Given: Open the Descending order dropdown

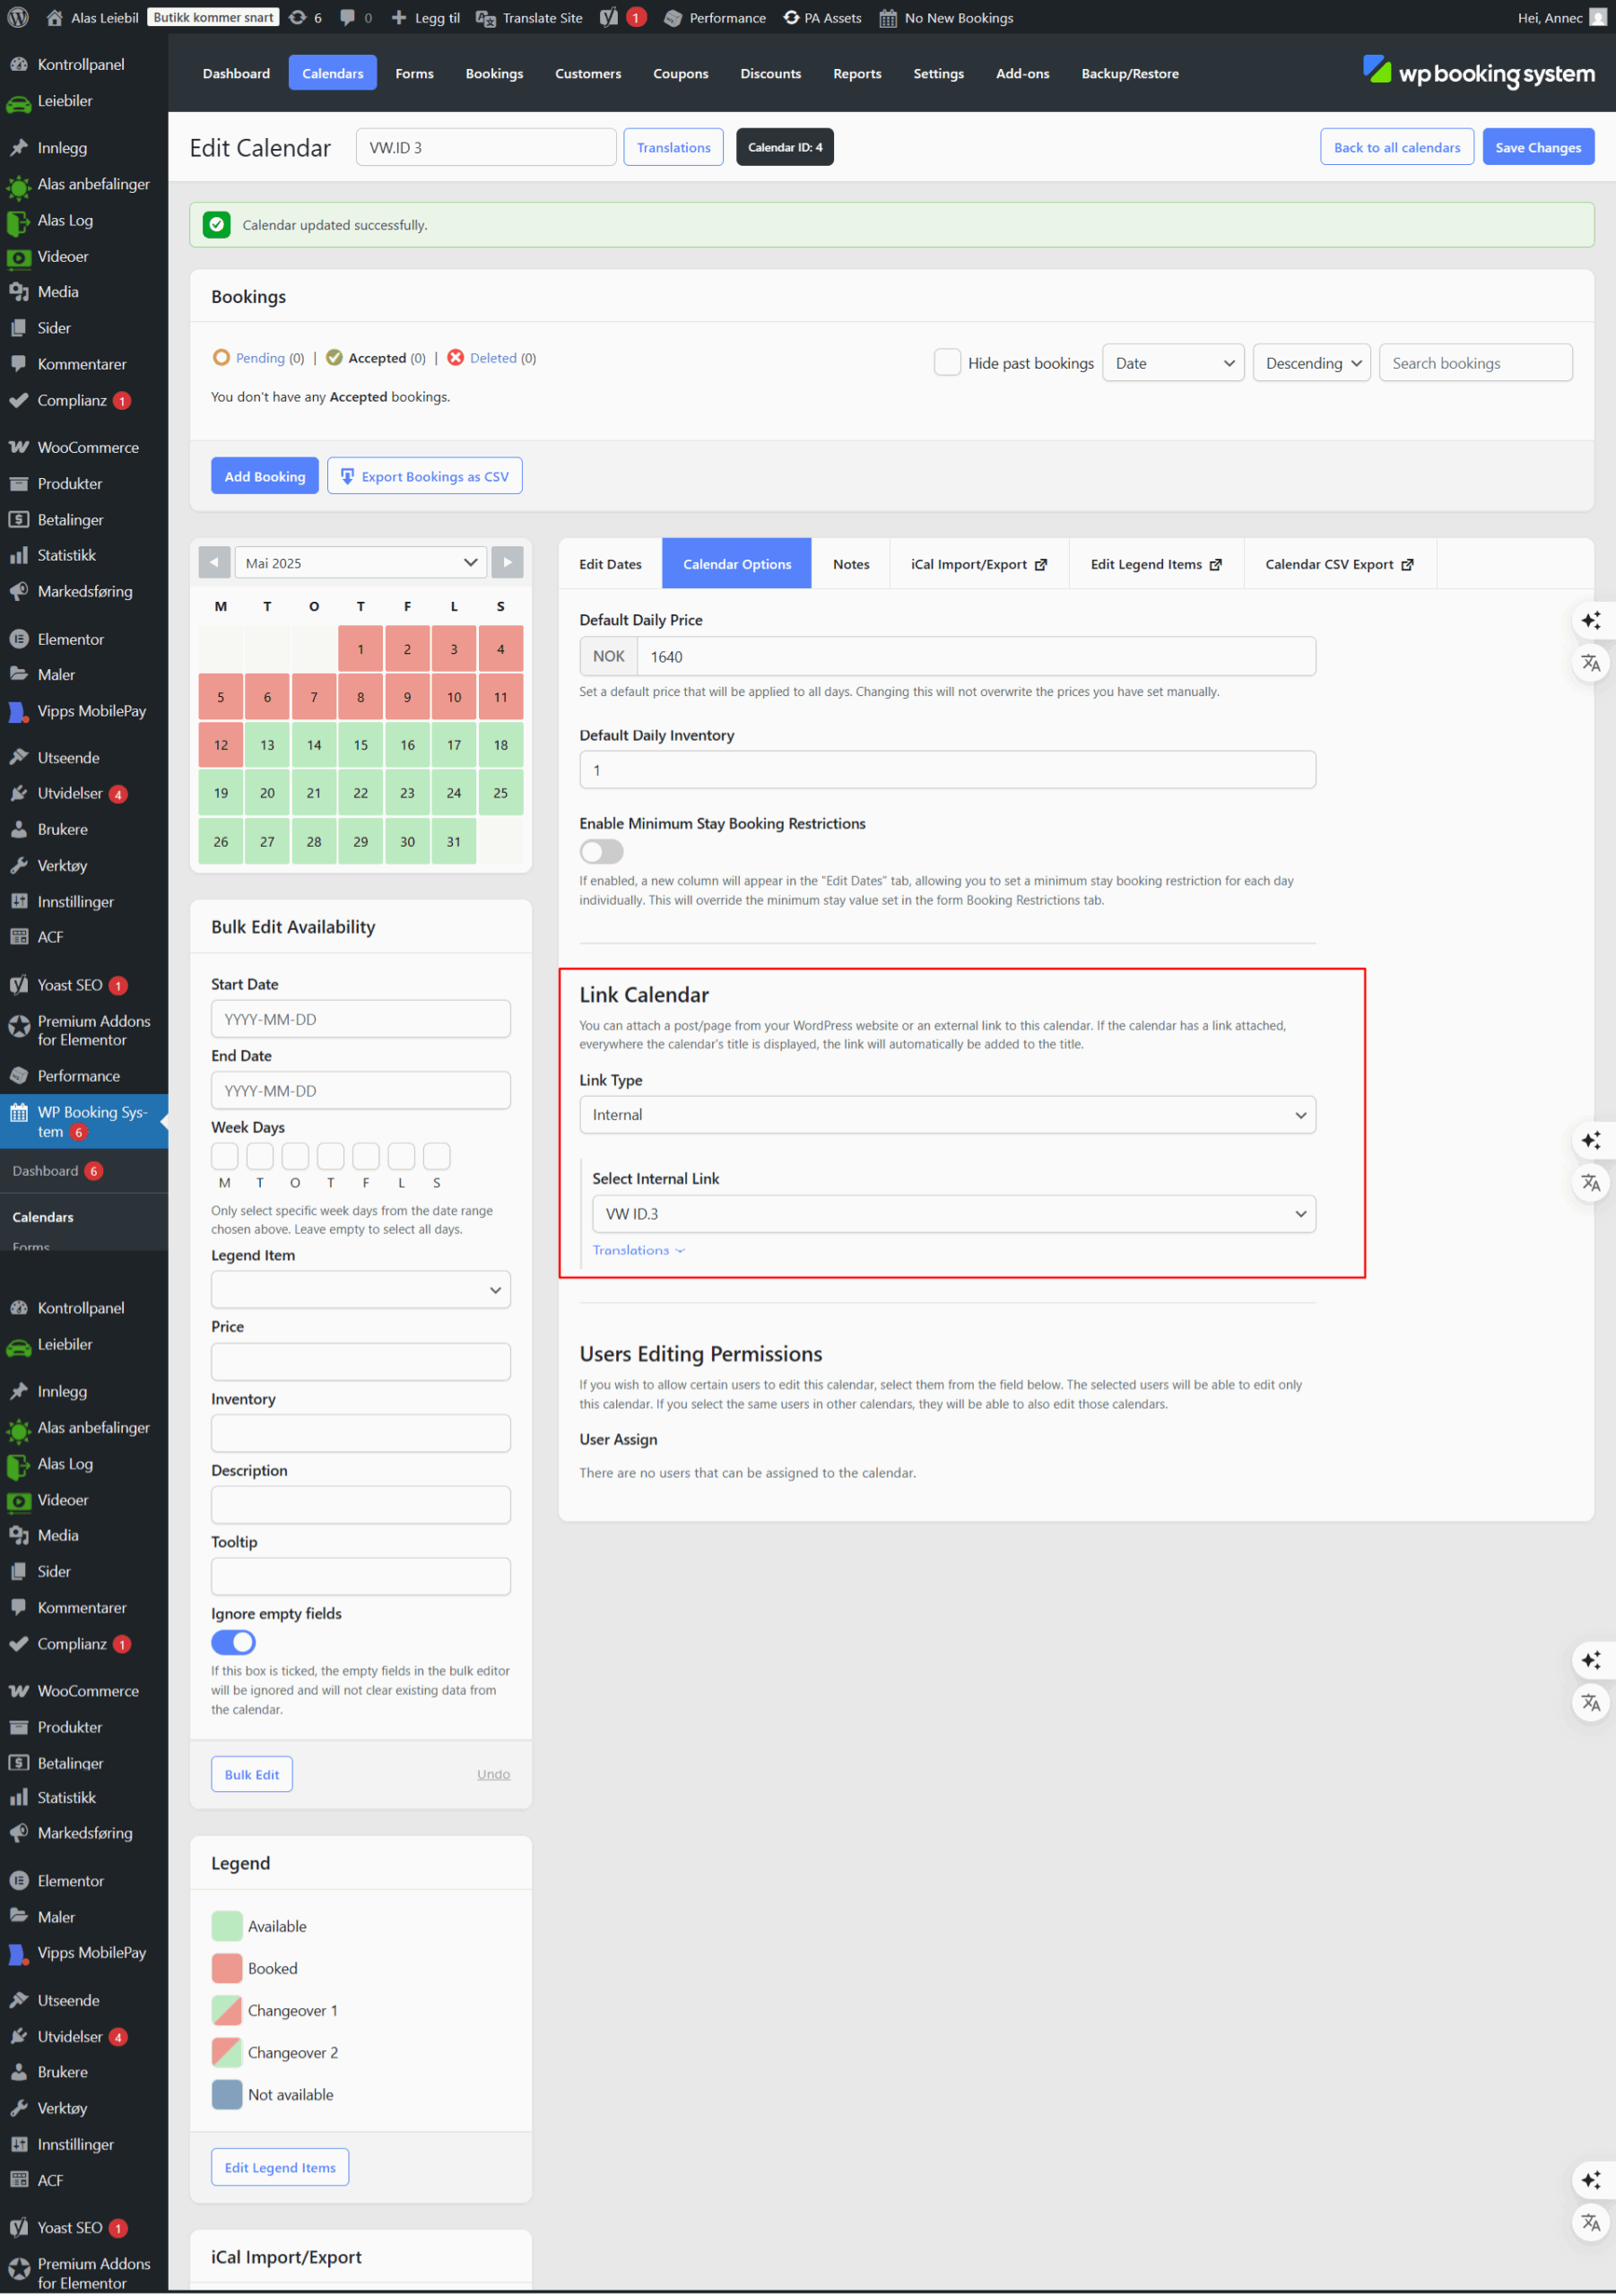Looking at the screenshot, I should (1311, 363).
